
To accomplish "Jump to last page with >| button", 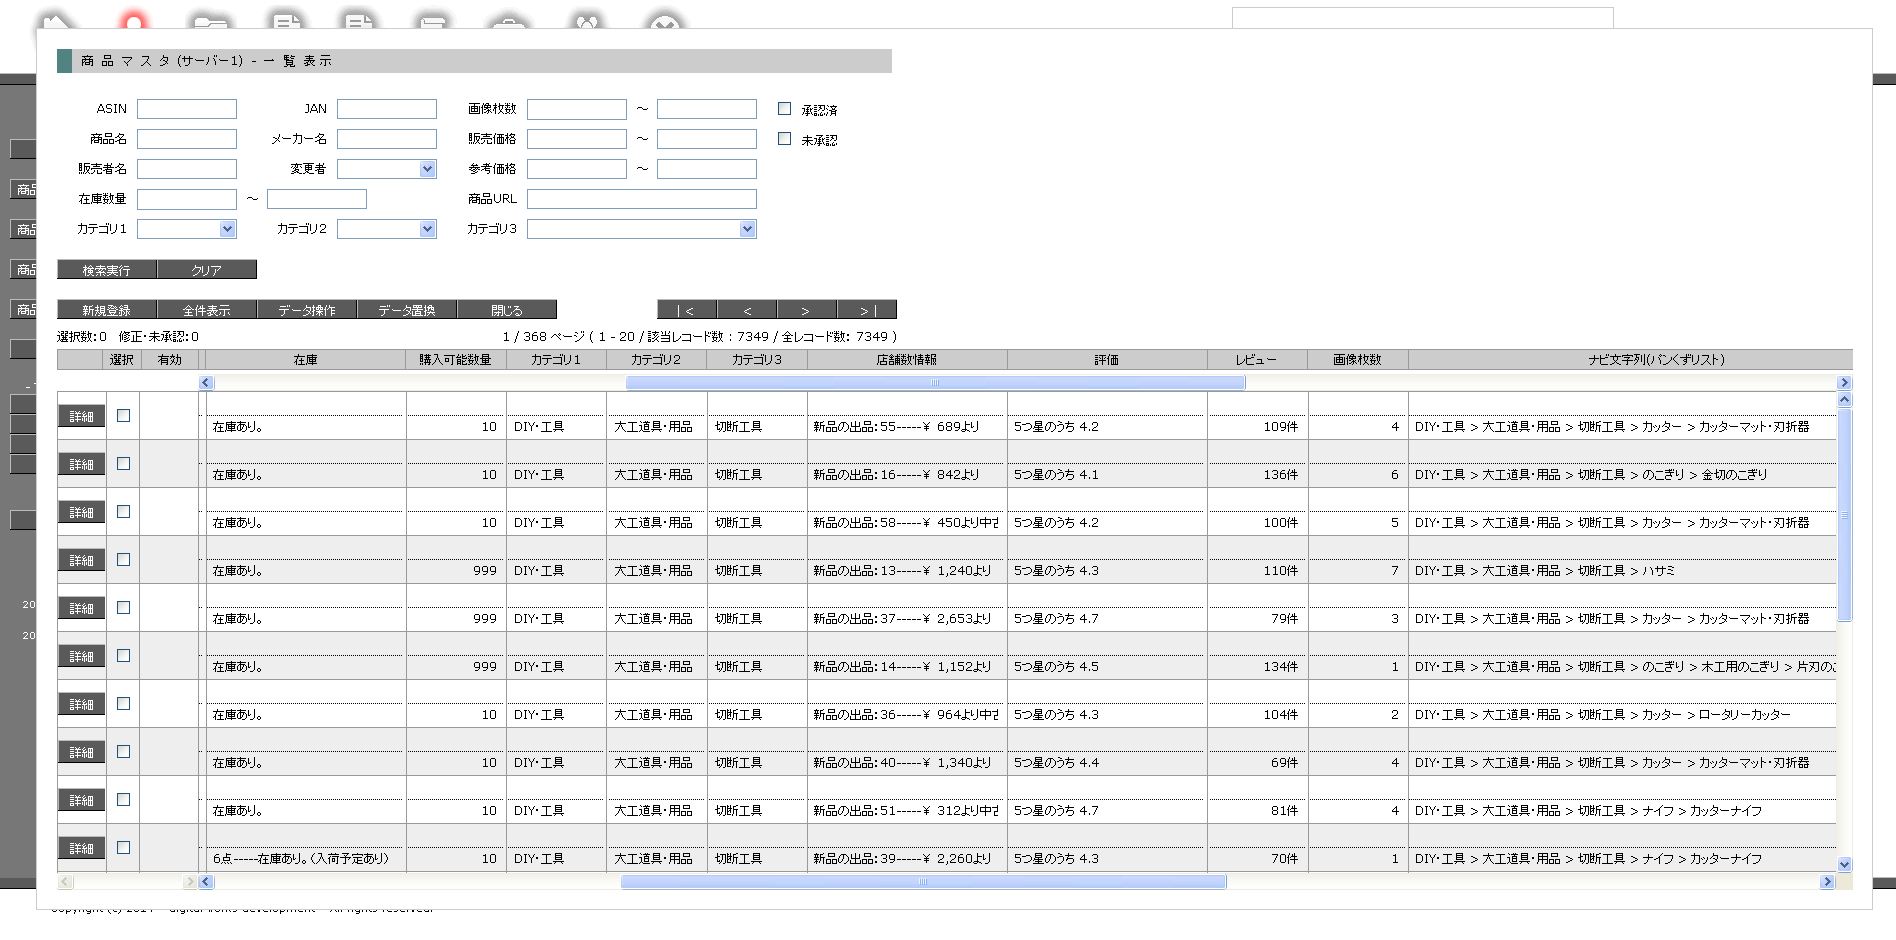I will [866, 310].
